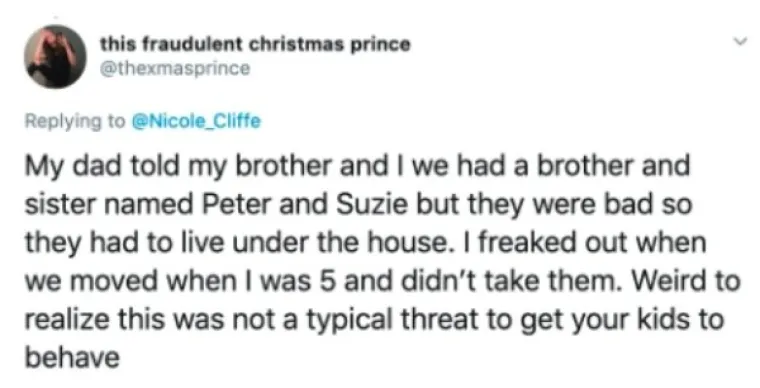Open 'this fraudulent christmas prince' profile name

pos(255,45)
